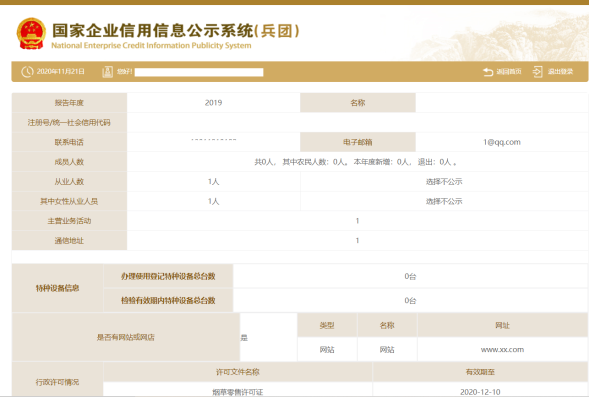589x398 pixels.
Task: Click the user profile icon beside 您好
Action: pyautogui.click(x=107, y=72)
